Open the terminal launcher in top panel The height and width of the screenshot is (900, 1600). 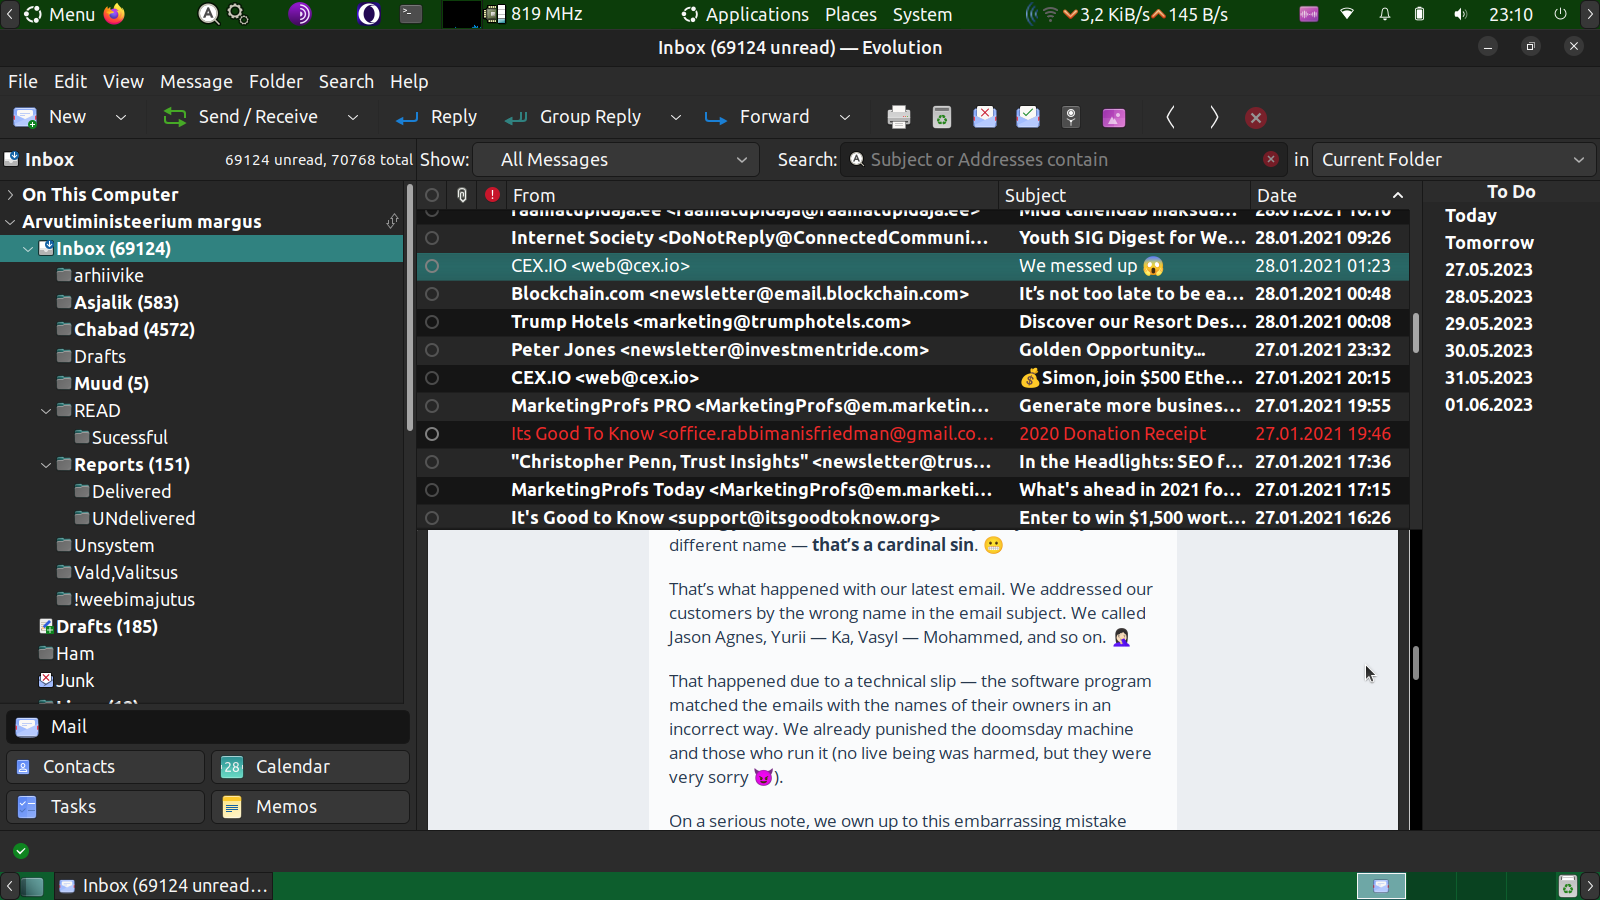coord(411,14)
